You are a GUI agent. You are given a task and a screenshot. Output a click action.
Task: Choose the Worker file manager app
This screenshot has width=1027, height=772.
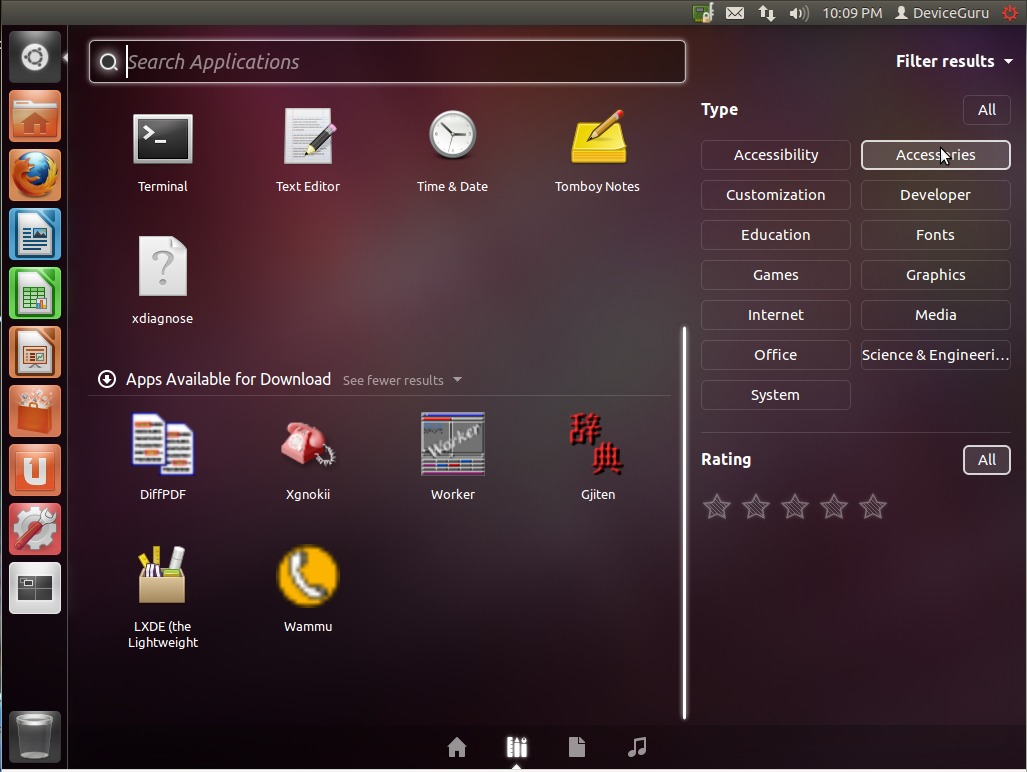point(453,457)
